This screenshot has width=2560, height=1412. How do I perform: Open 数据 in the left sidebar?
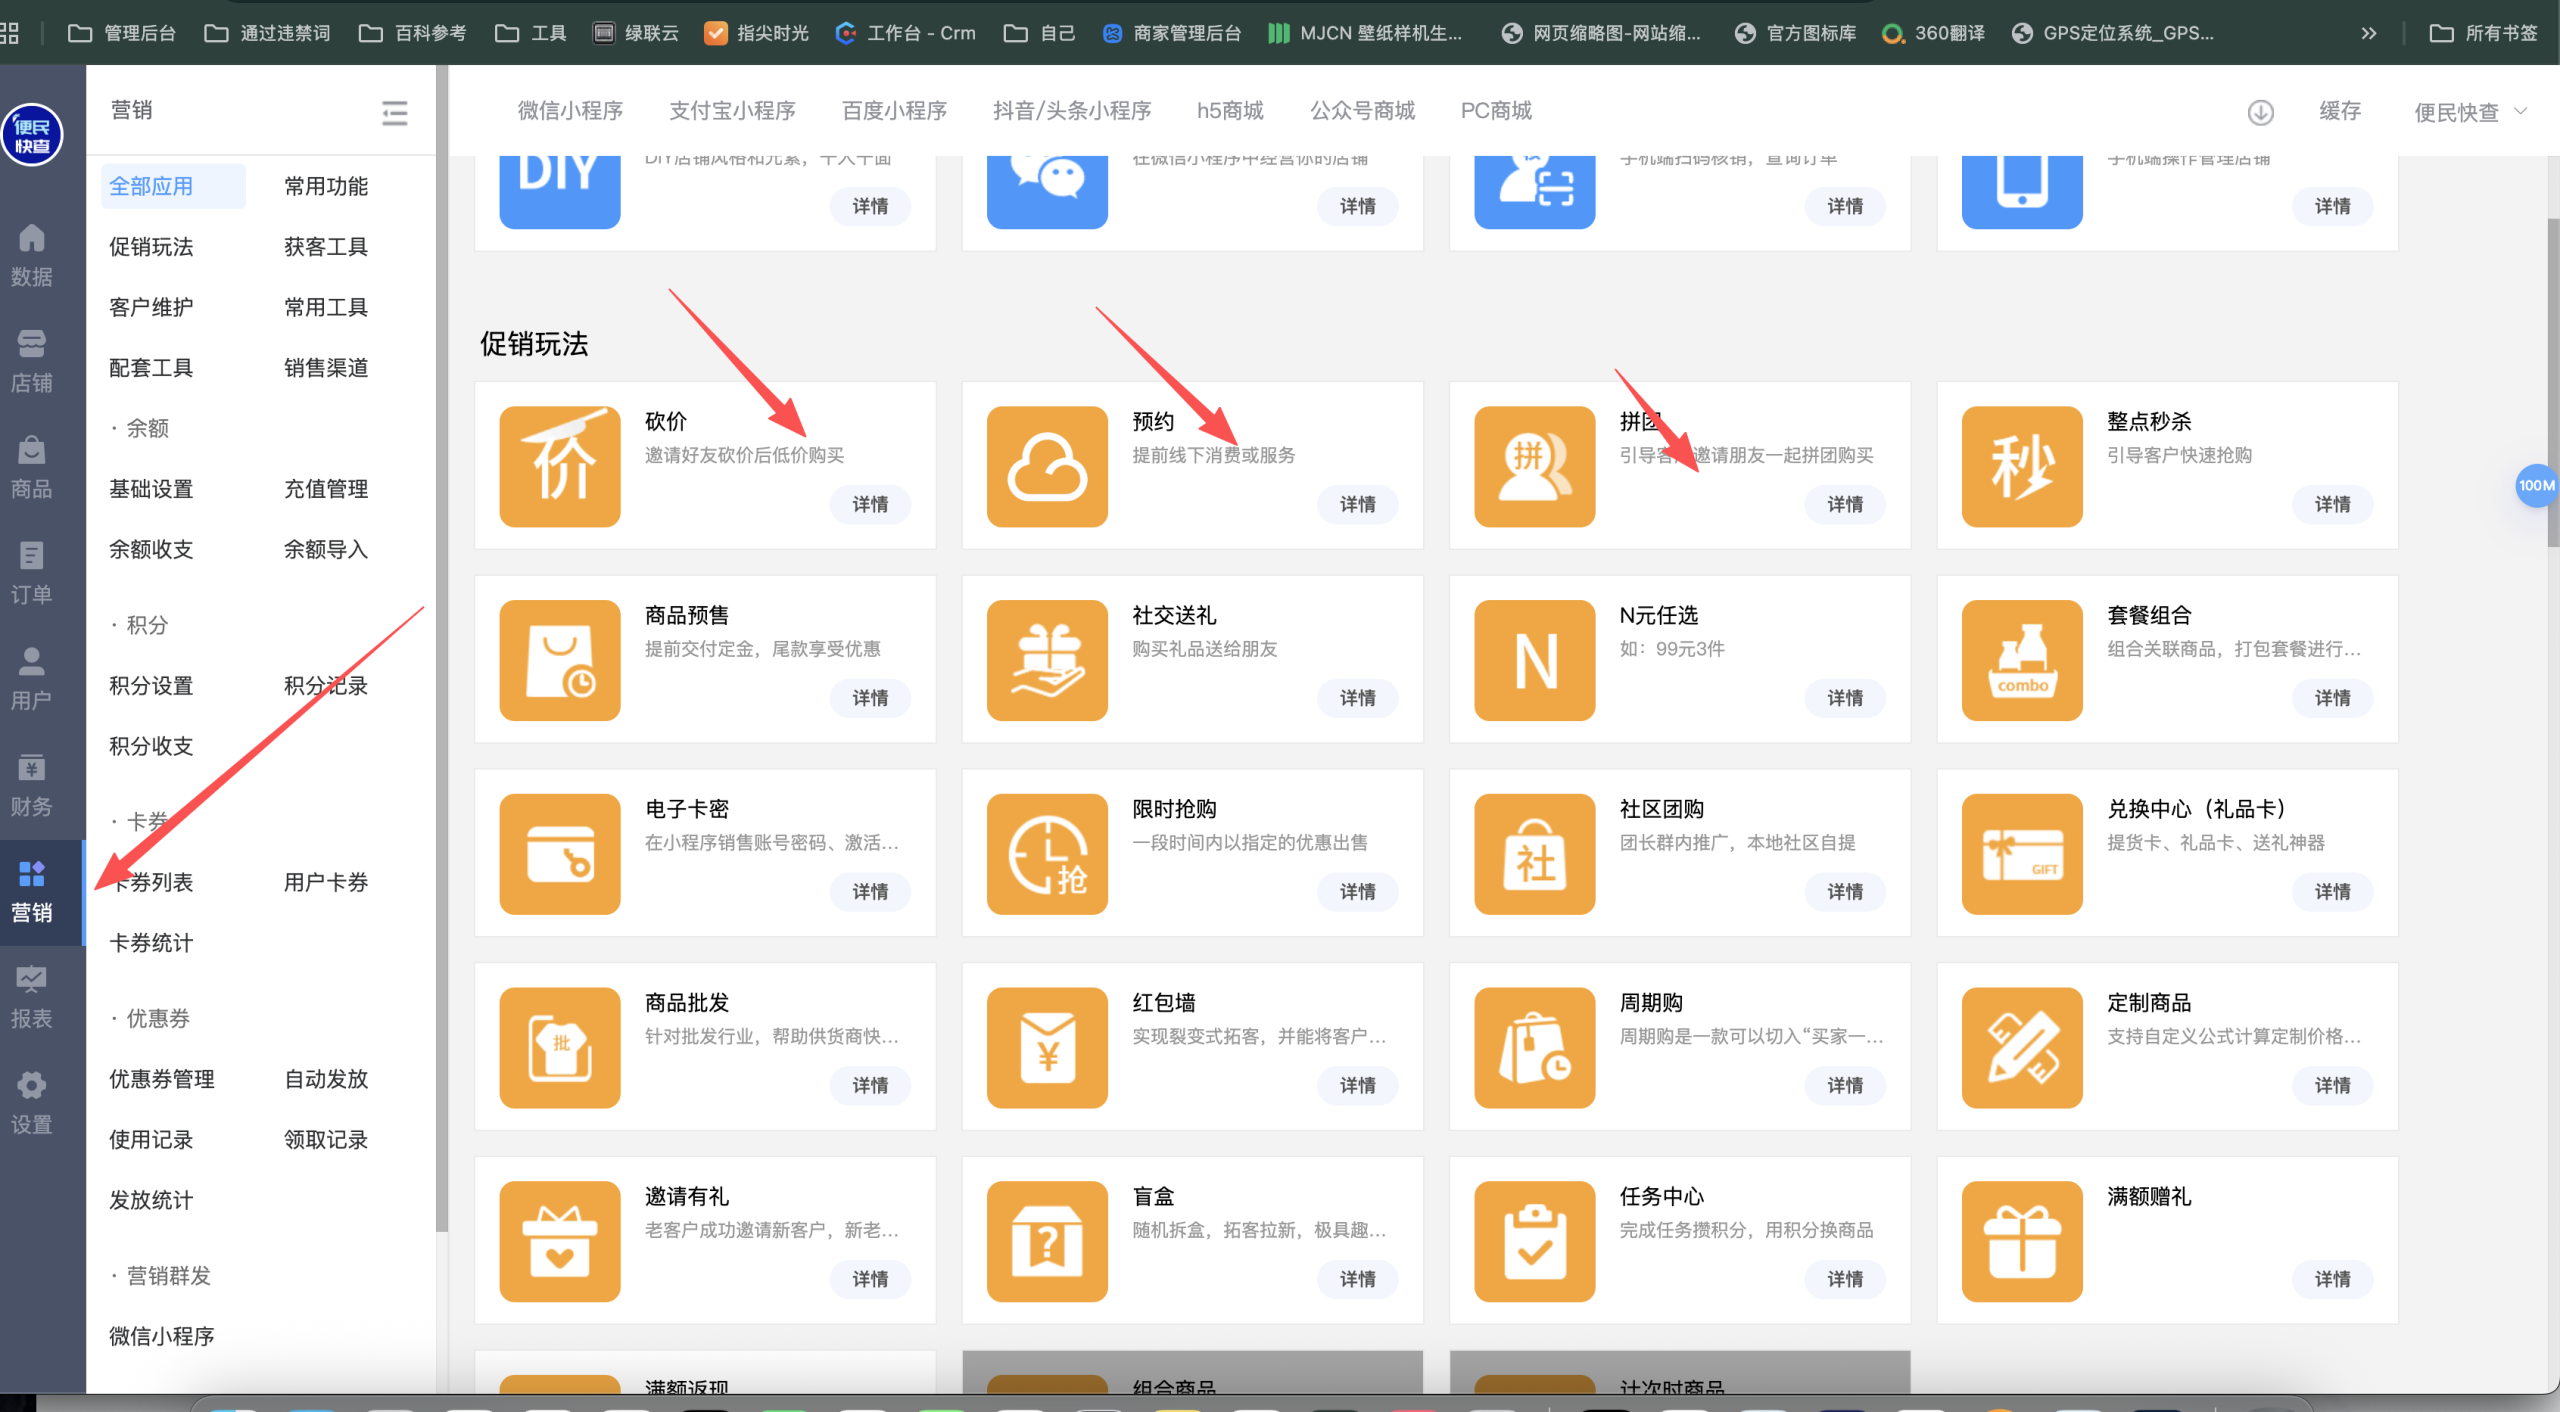click(31, 255)
